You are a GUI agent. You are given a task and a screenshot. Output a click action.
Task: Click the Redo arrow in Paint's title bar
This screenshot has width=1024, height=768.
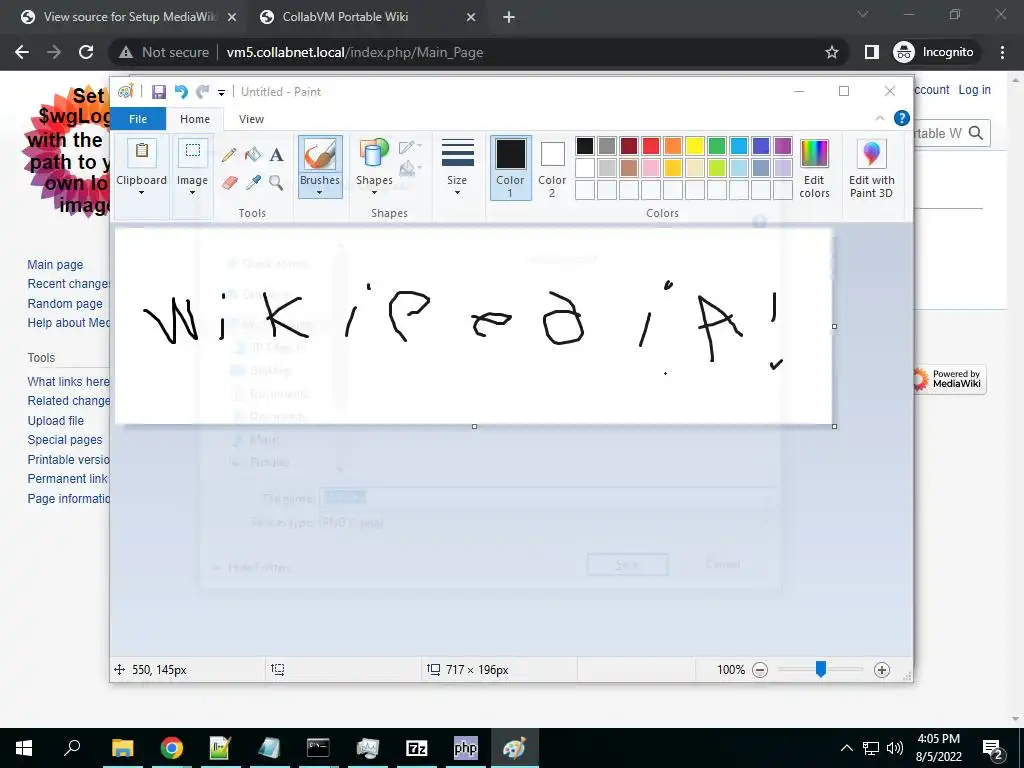tap(203, 92)
